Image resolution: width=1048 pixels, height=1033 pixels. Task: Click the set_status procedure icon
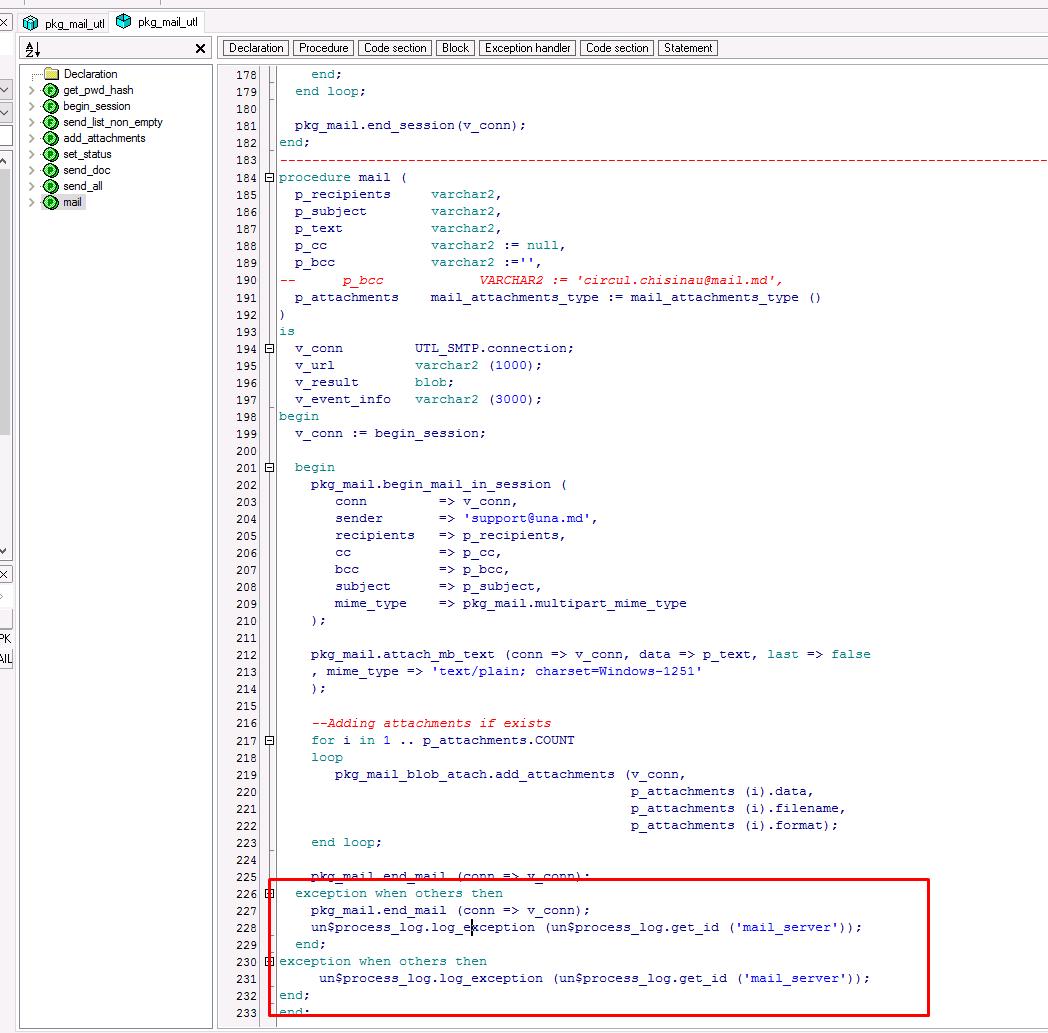click(51, 154)
